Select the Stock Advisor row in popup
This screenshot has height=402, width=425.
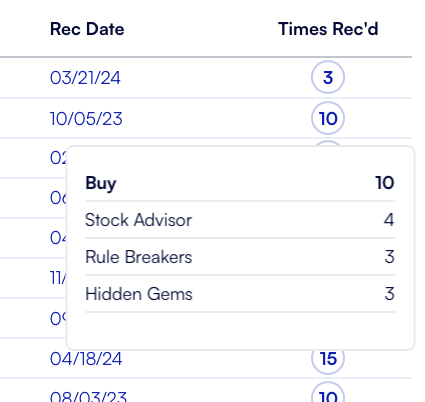pos(240,220)
